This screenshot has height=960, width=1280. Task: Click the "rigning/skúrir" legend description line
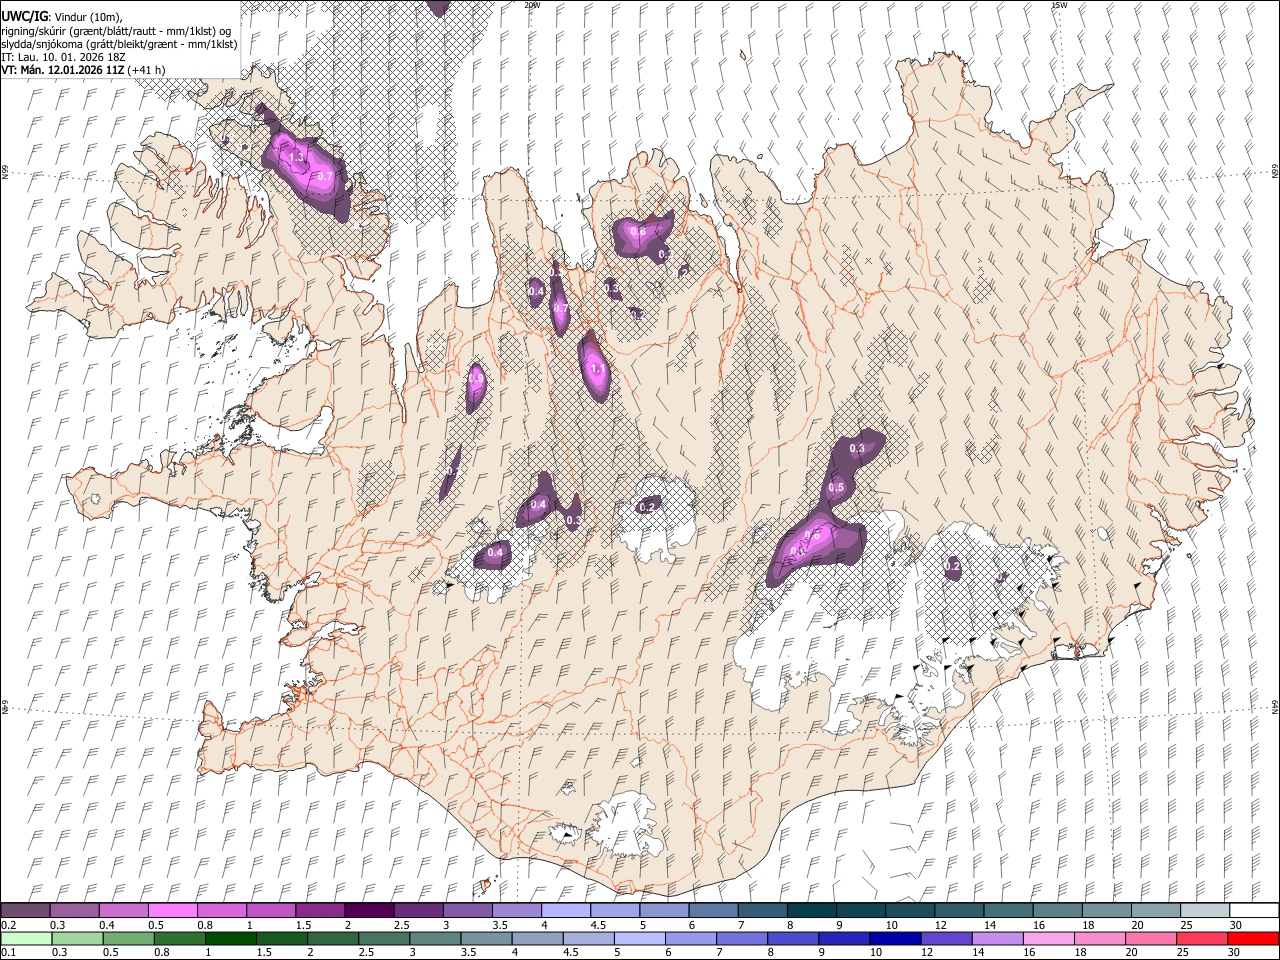coord(116,31)
